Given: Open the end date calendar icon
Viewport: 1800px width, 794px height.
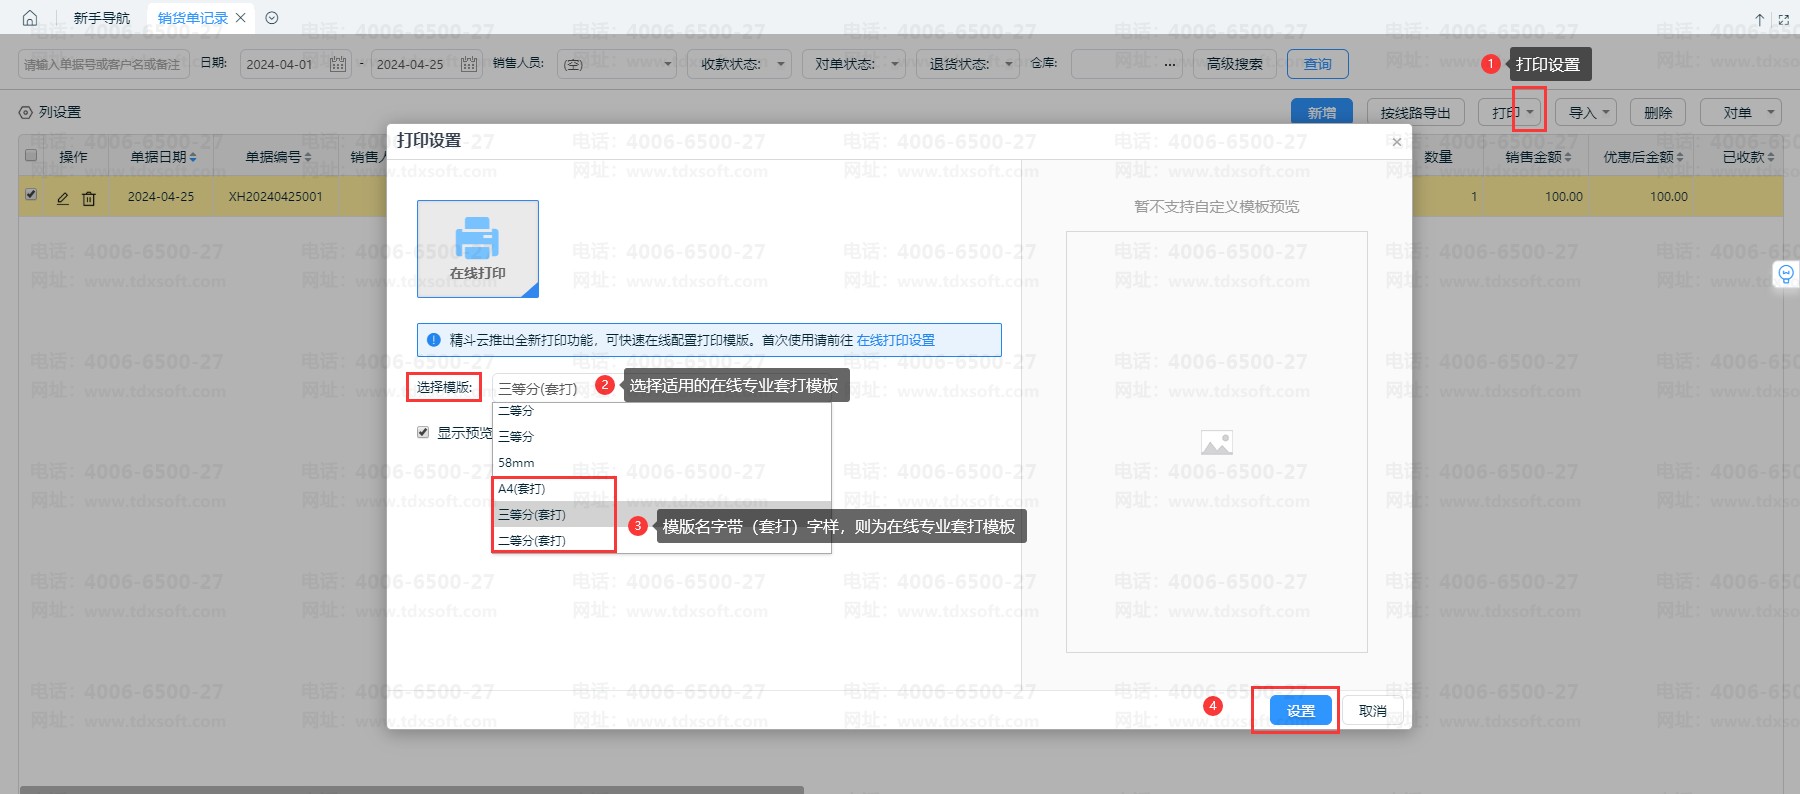Looking at the screenshot, I should (468, 64).
